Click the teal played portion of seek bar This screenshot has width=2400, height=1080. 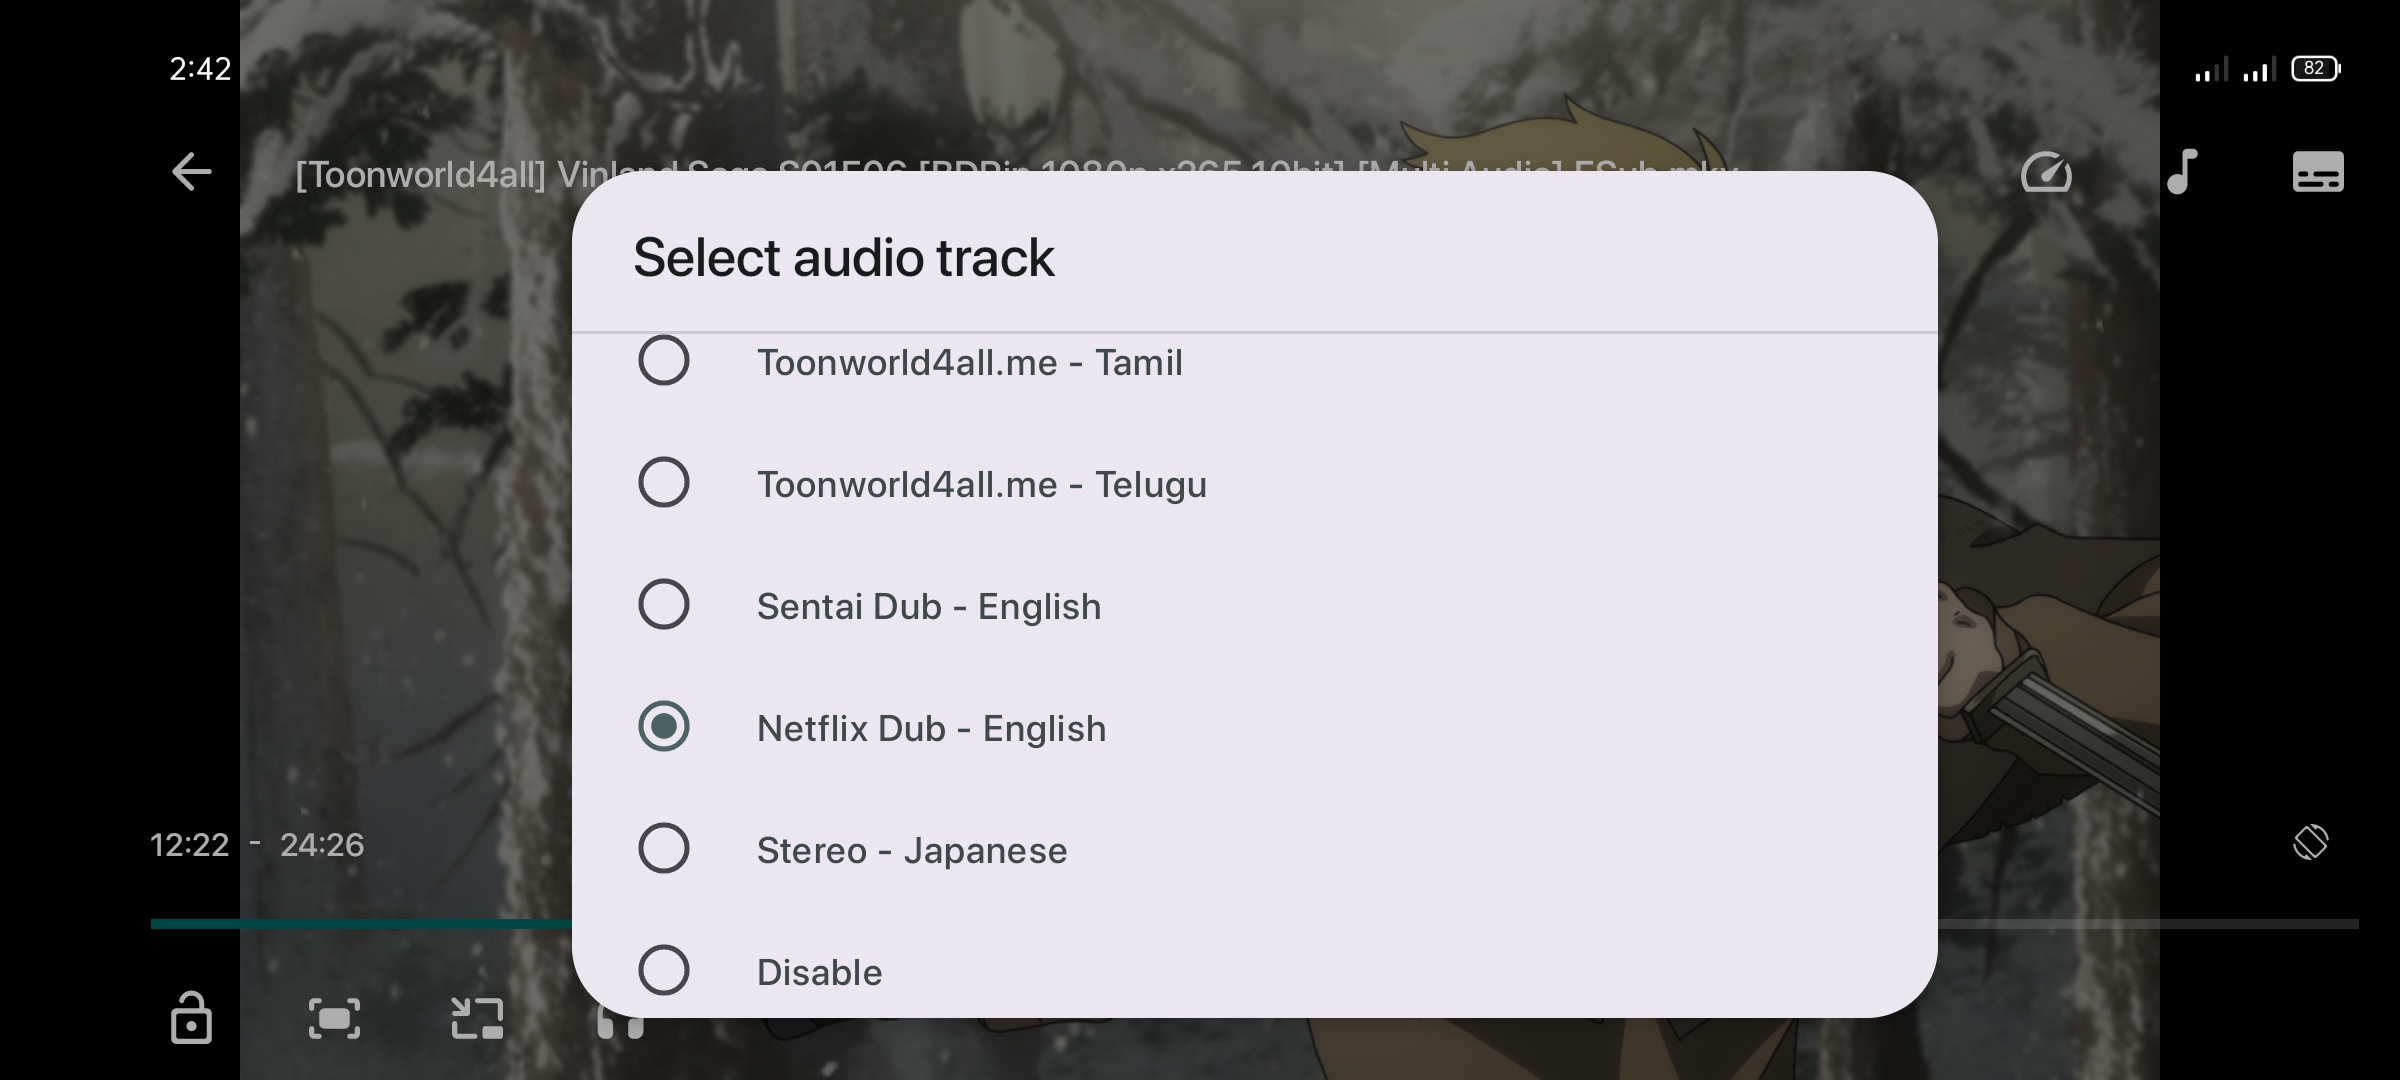tap(360, 924)
